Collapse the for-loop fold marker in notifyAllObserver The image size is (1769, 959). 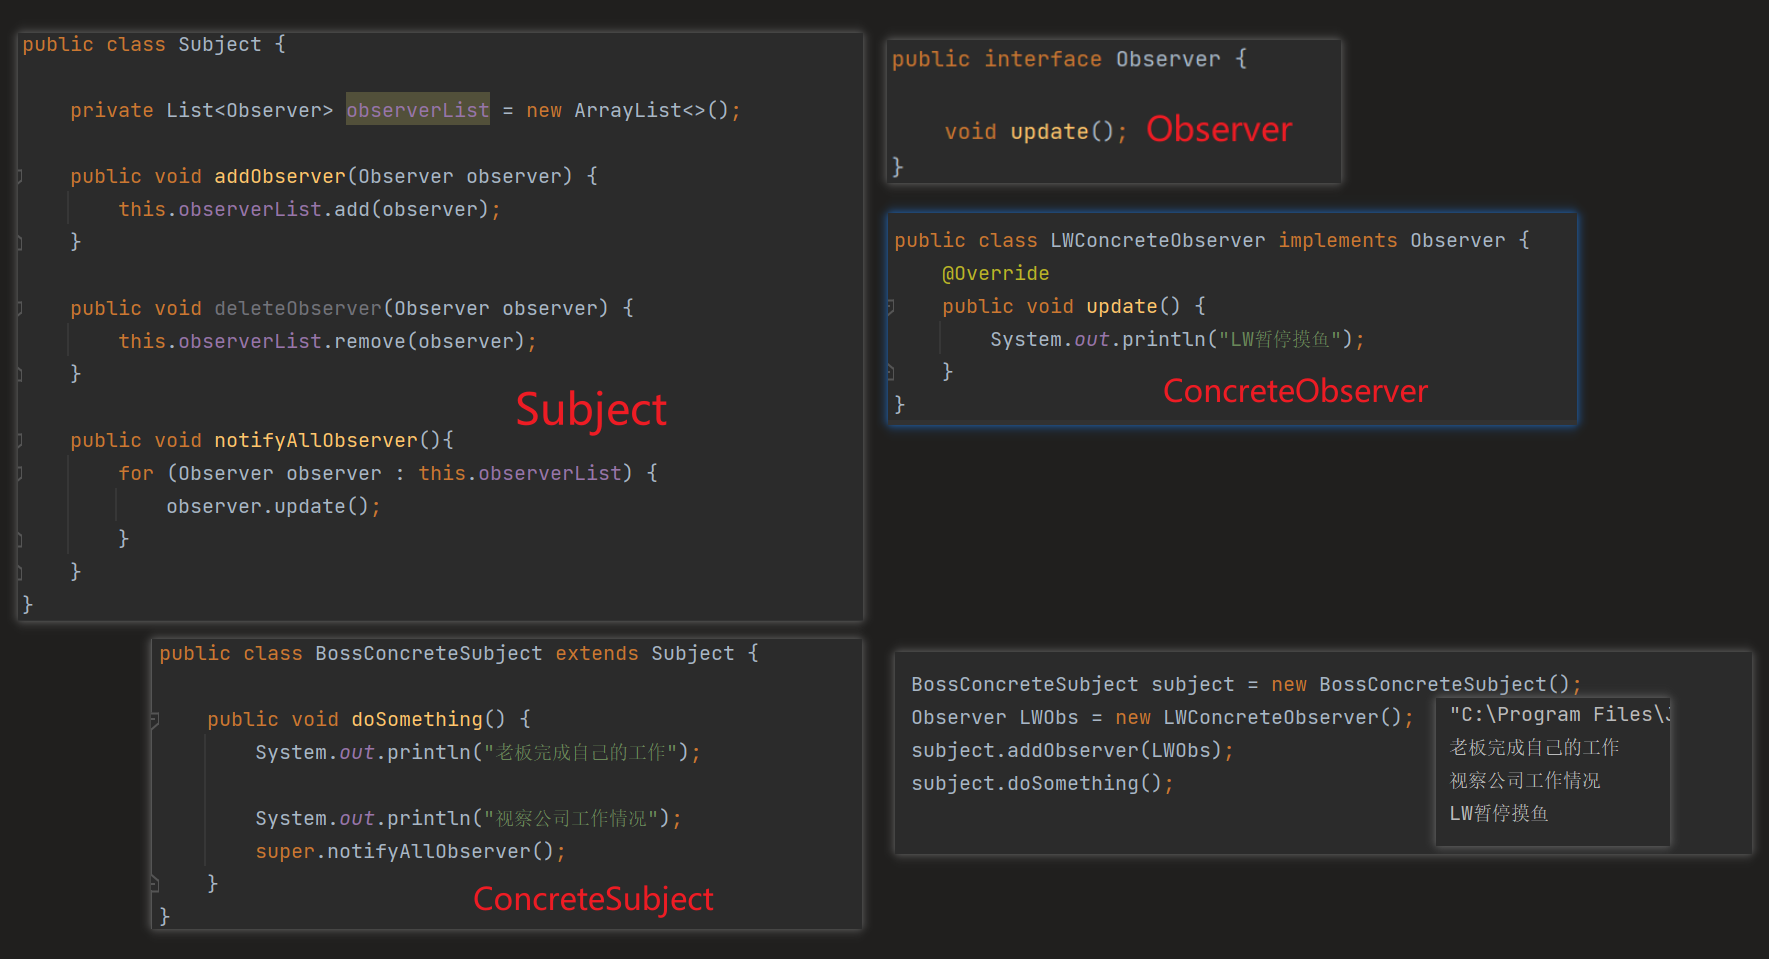[19, 473]
